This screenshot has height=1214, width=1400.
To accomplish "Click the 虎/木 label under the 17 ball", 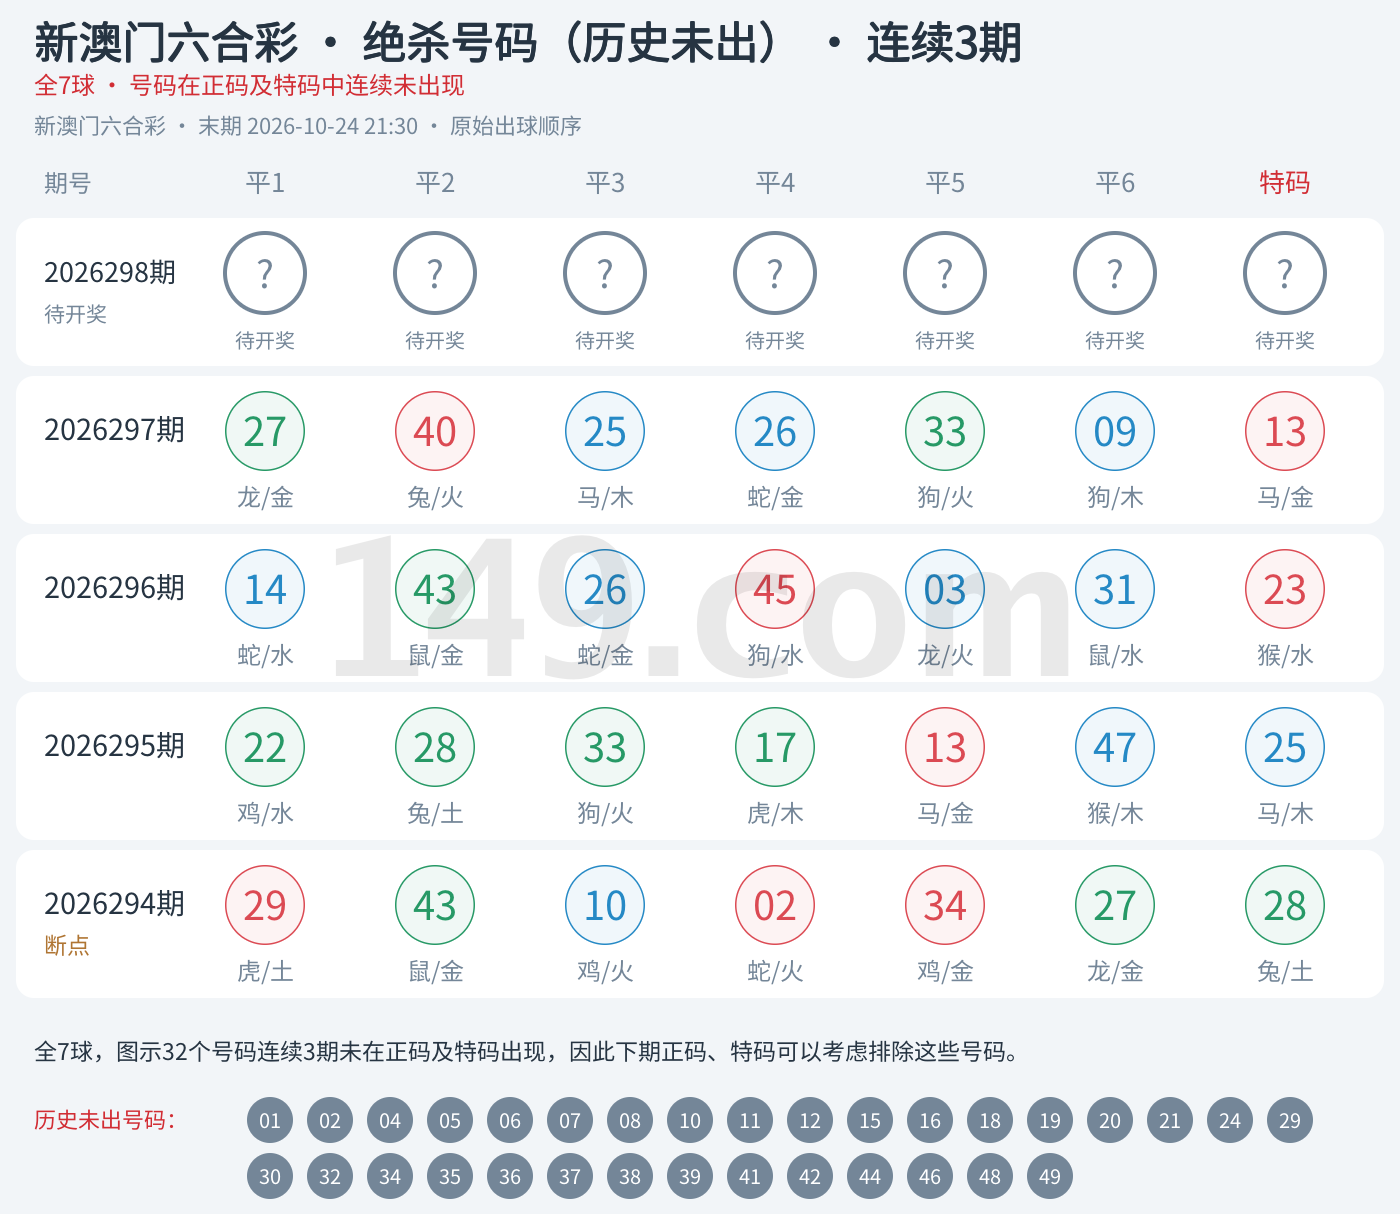I will pyautogui.click(x=775, y=813).
